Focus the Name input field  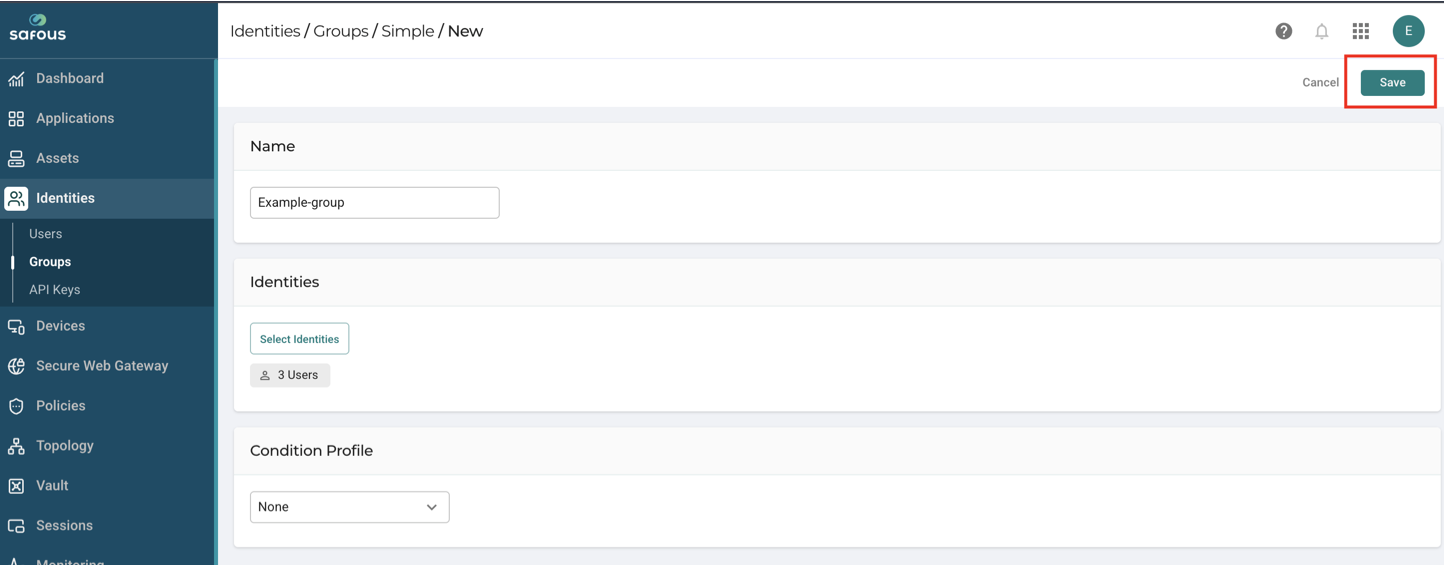click(x=374, y=202)
